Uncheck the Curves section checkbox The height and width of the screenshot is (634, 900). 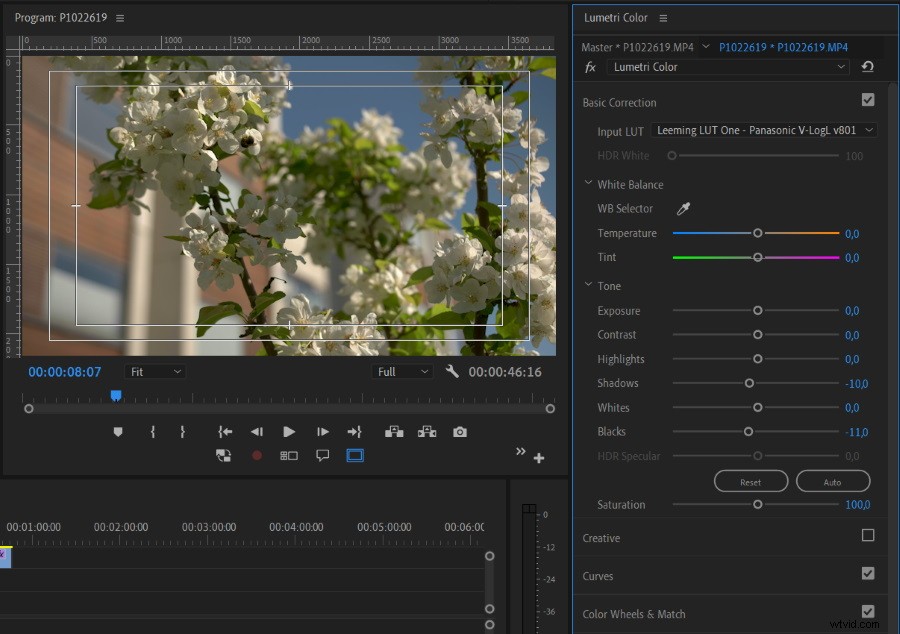868,575
